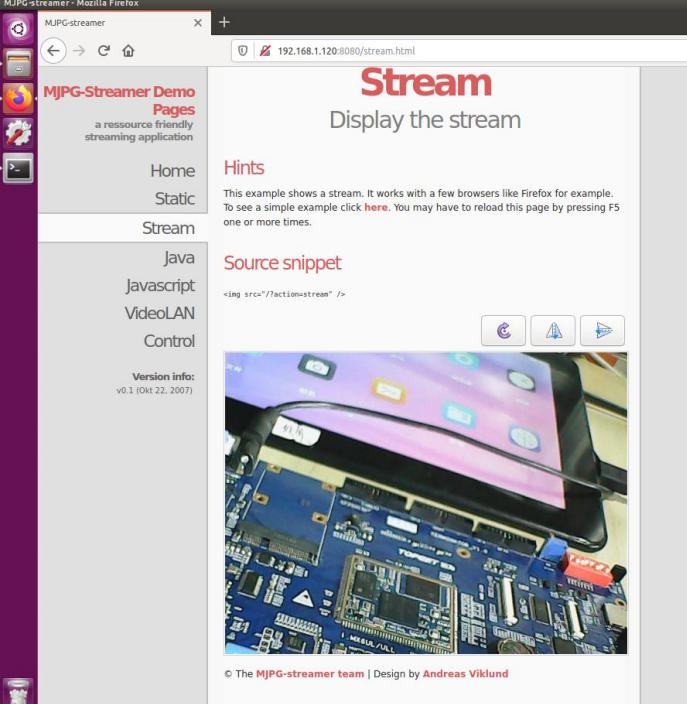Screen dimensions: 687x704
Task: Click the large 'Stream' page heading
Action: pyautogui.click(x=426, y=83)
